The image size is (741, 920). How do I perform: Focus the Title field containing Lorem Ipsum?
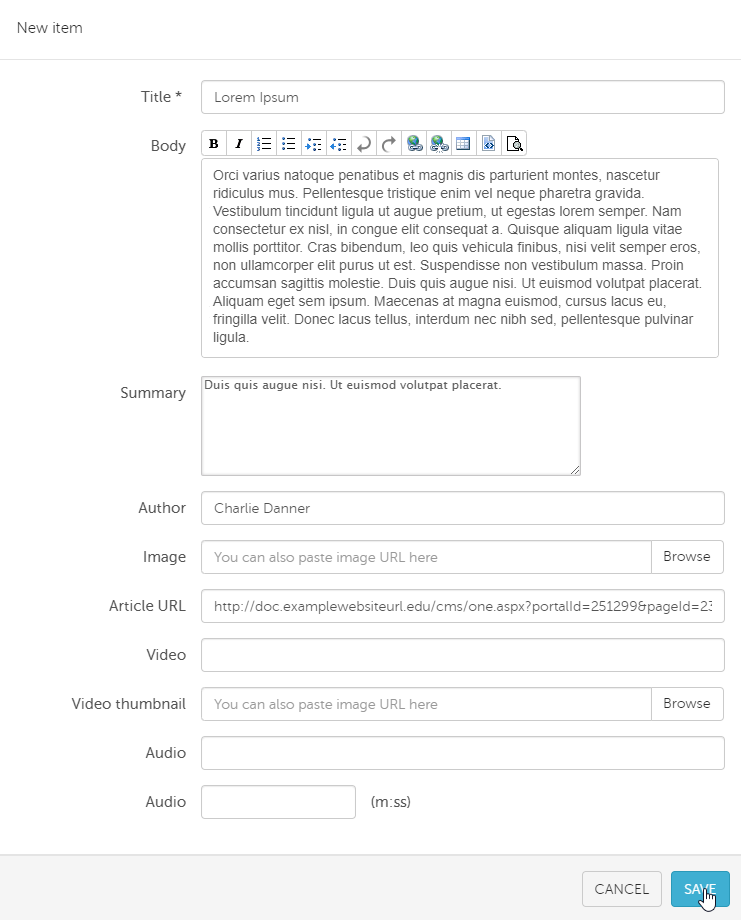pos(463,97)
